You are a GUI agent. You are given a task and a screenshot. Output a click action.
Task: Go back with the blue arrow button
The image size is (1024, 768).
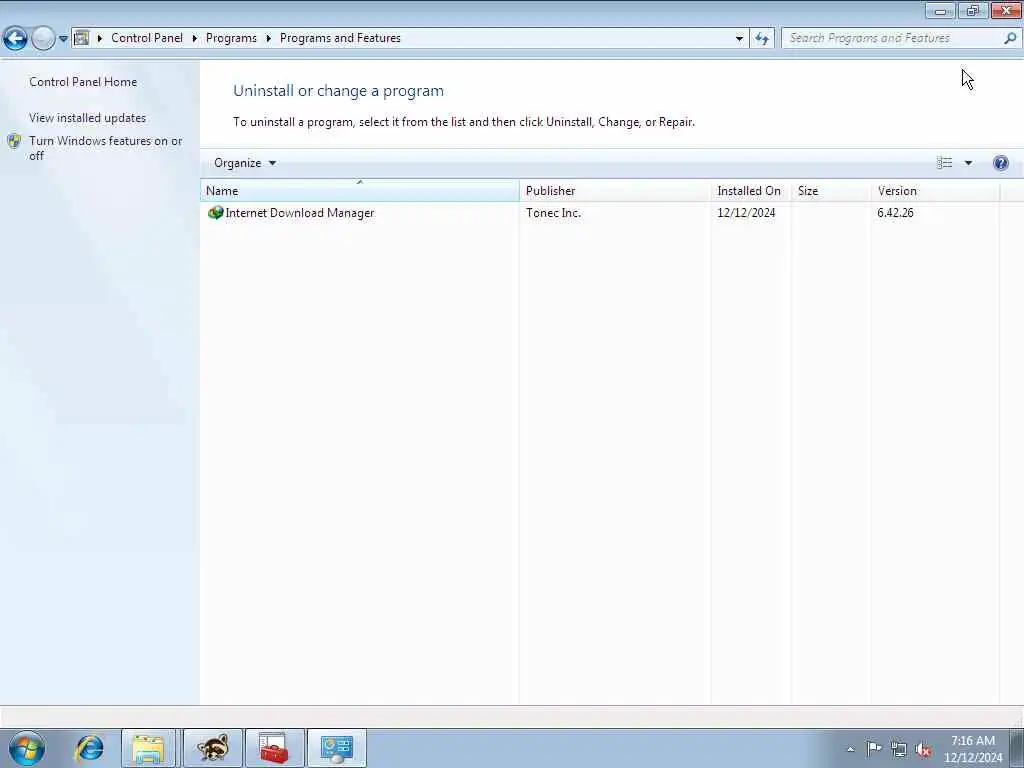coord(15,39)
